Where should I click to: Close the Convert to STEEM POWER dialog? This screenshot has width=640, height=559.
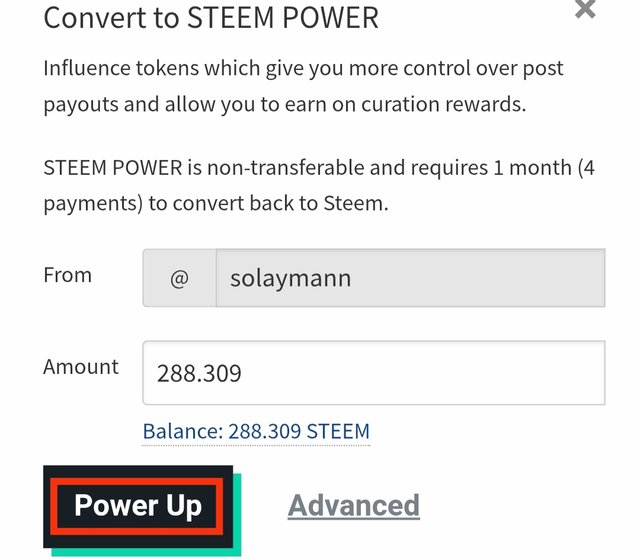click(x=585, y=10)
